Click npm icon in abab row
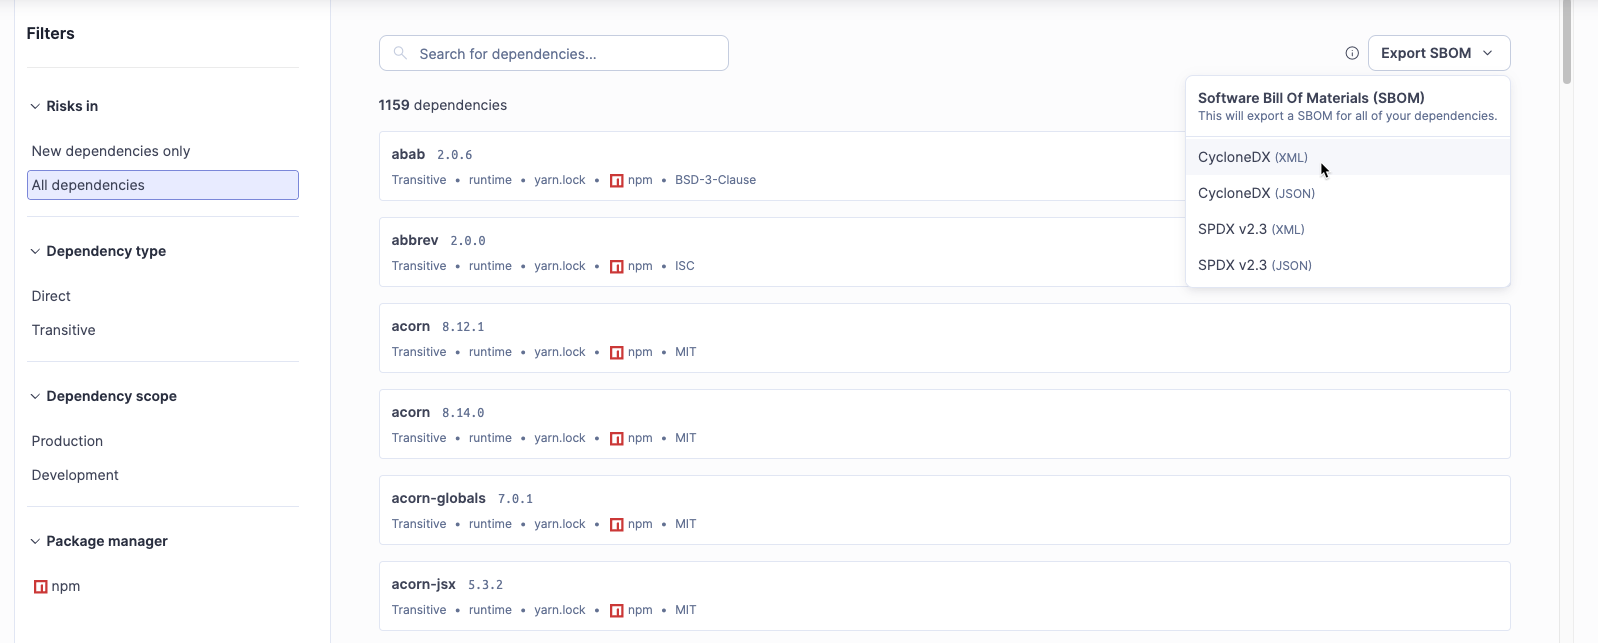 coord(617,181)
